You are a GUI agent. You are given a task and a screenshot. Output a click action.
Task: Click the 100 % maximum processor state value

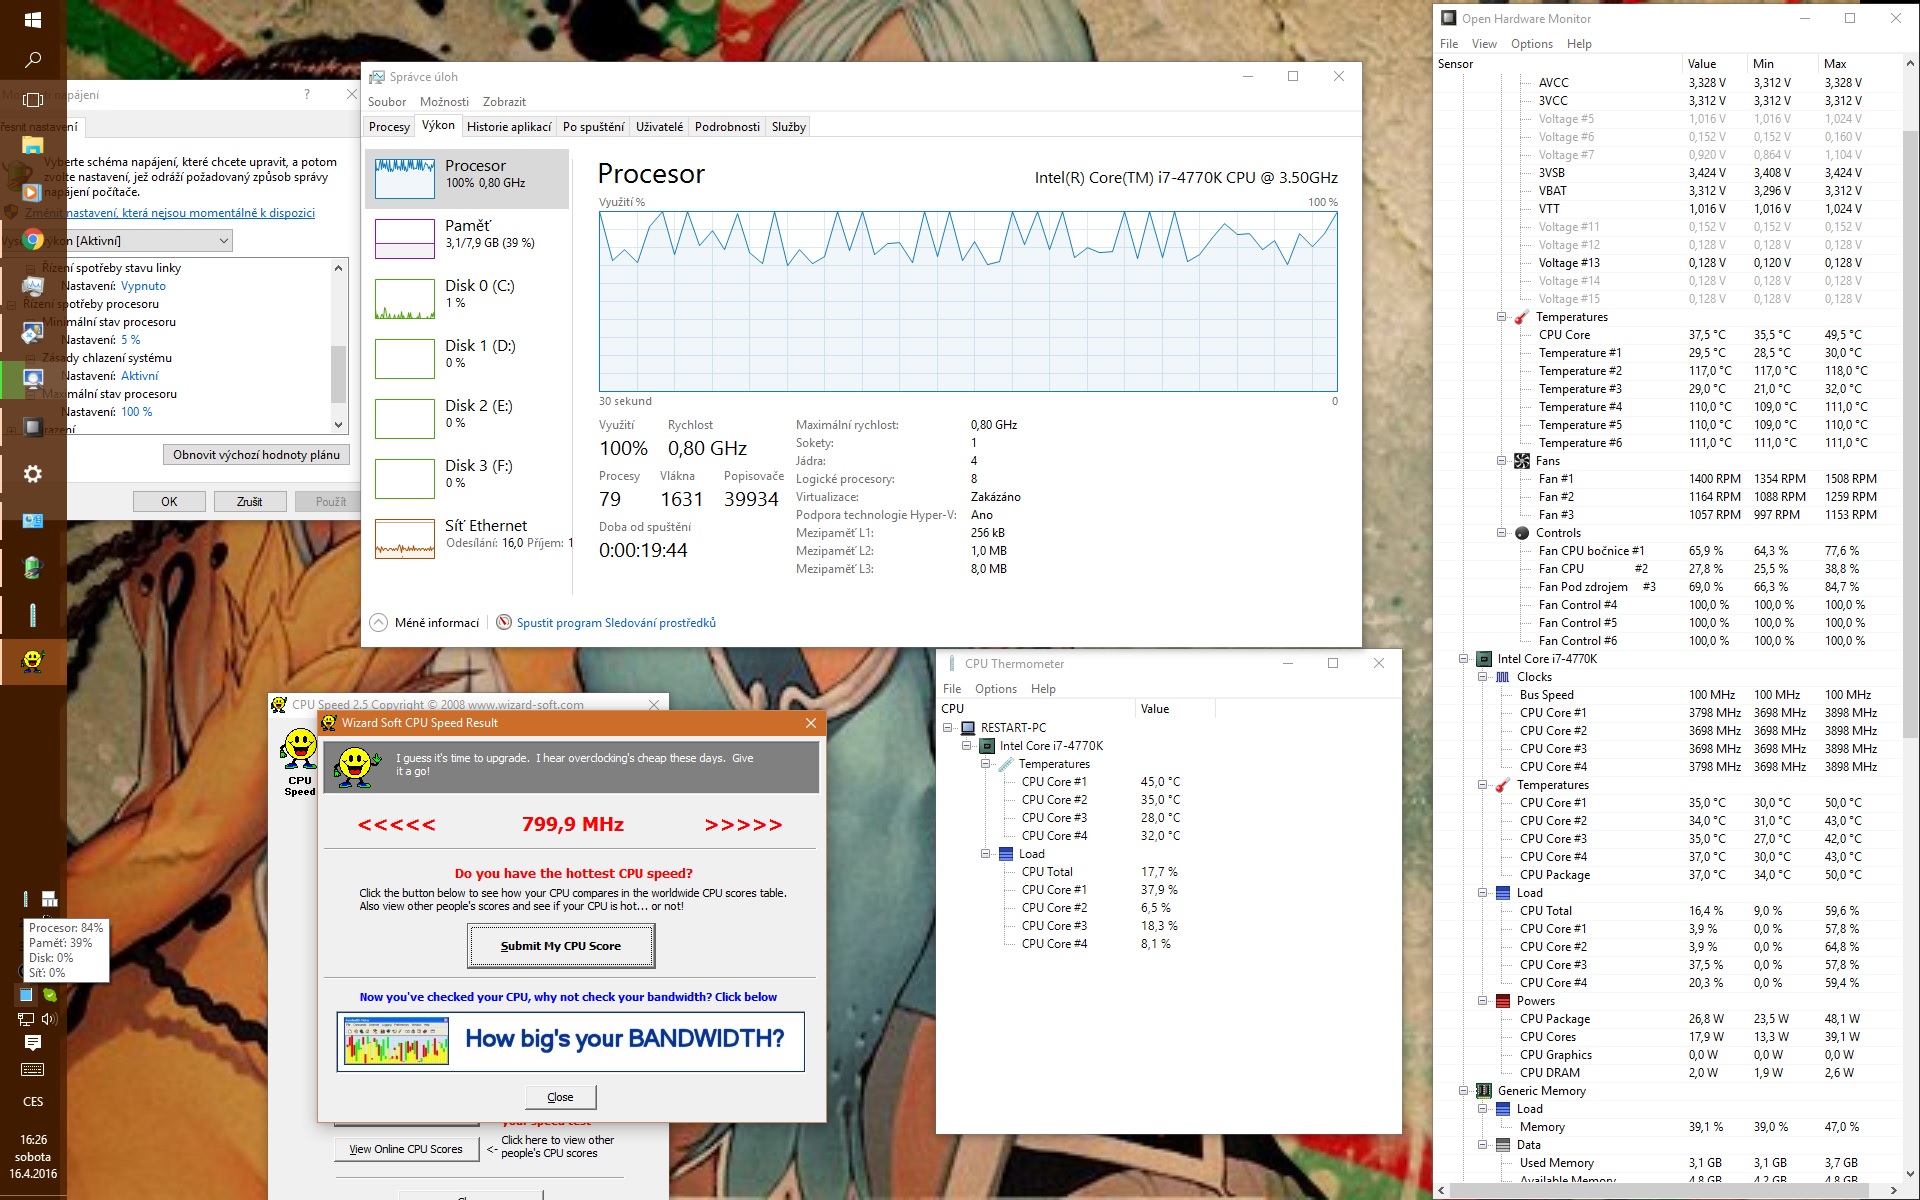137,412
